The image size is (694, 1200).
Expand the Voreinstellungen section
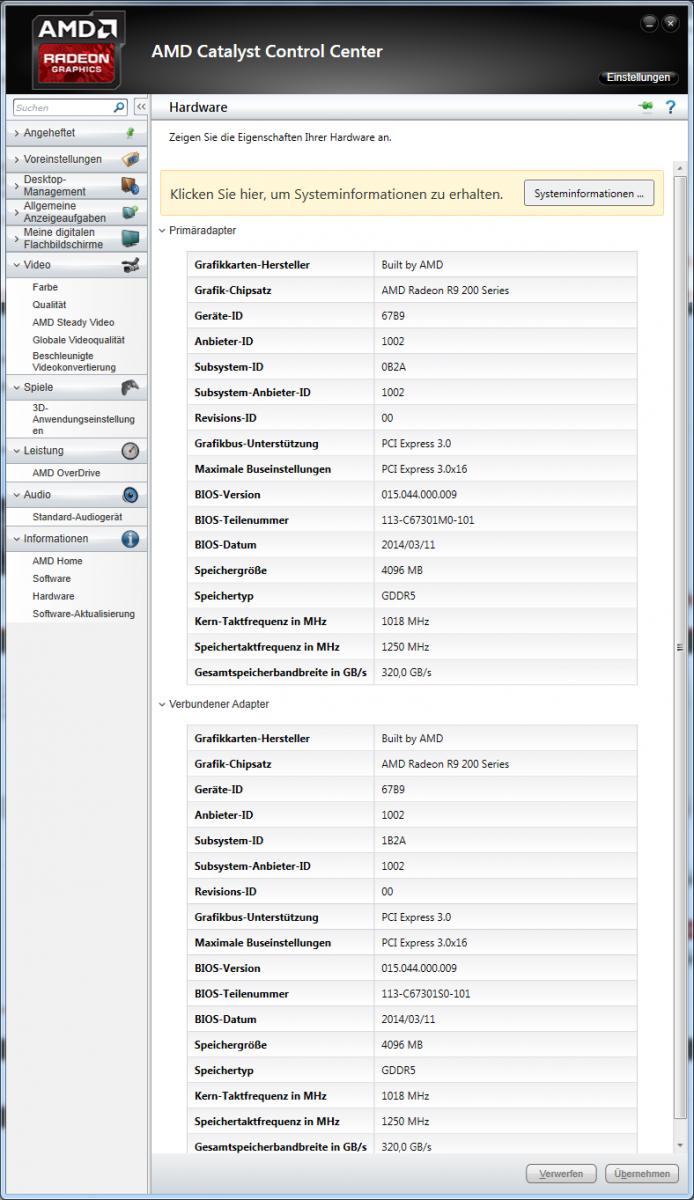(x=75, y=159)
